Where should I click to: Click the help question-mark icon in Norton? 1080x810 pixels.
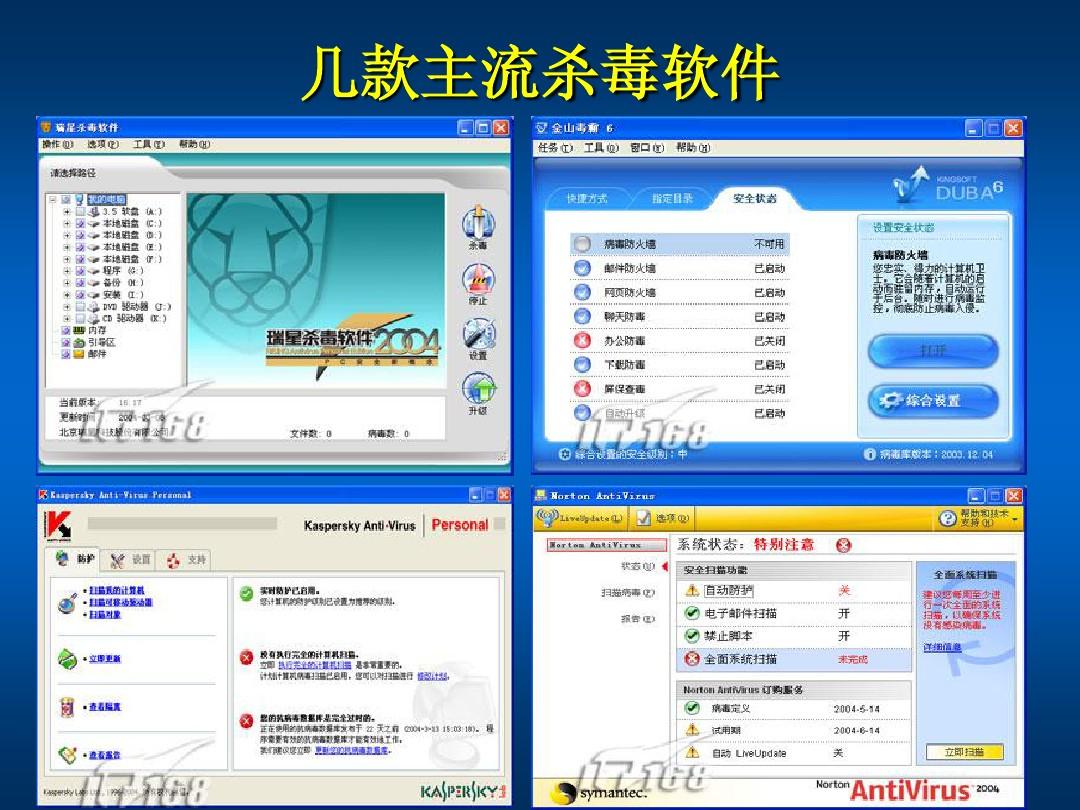pyautogui.click(x=948, y=519)
